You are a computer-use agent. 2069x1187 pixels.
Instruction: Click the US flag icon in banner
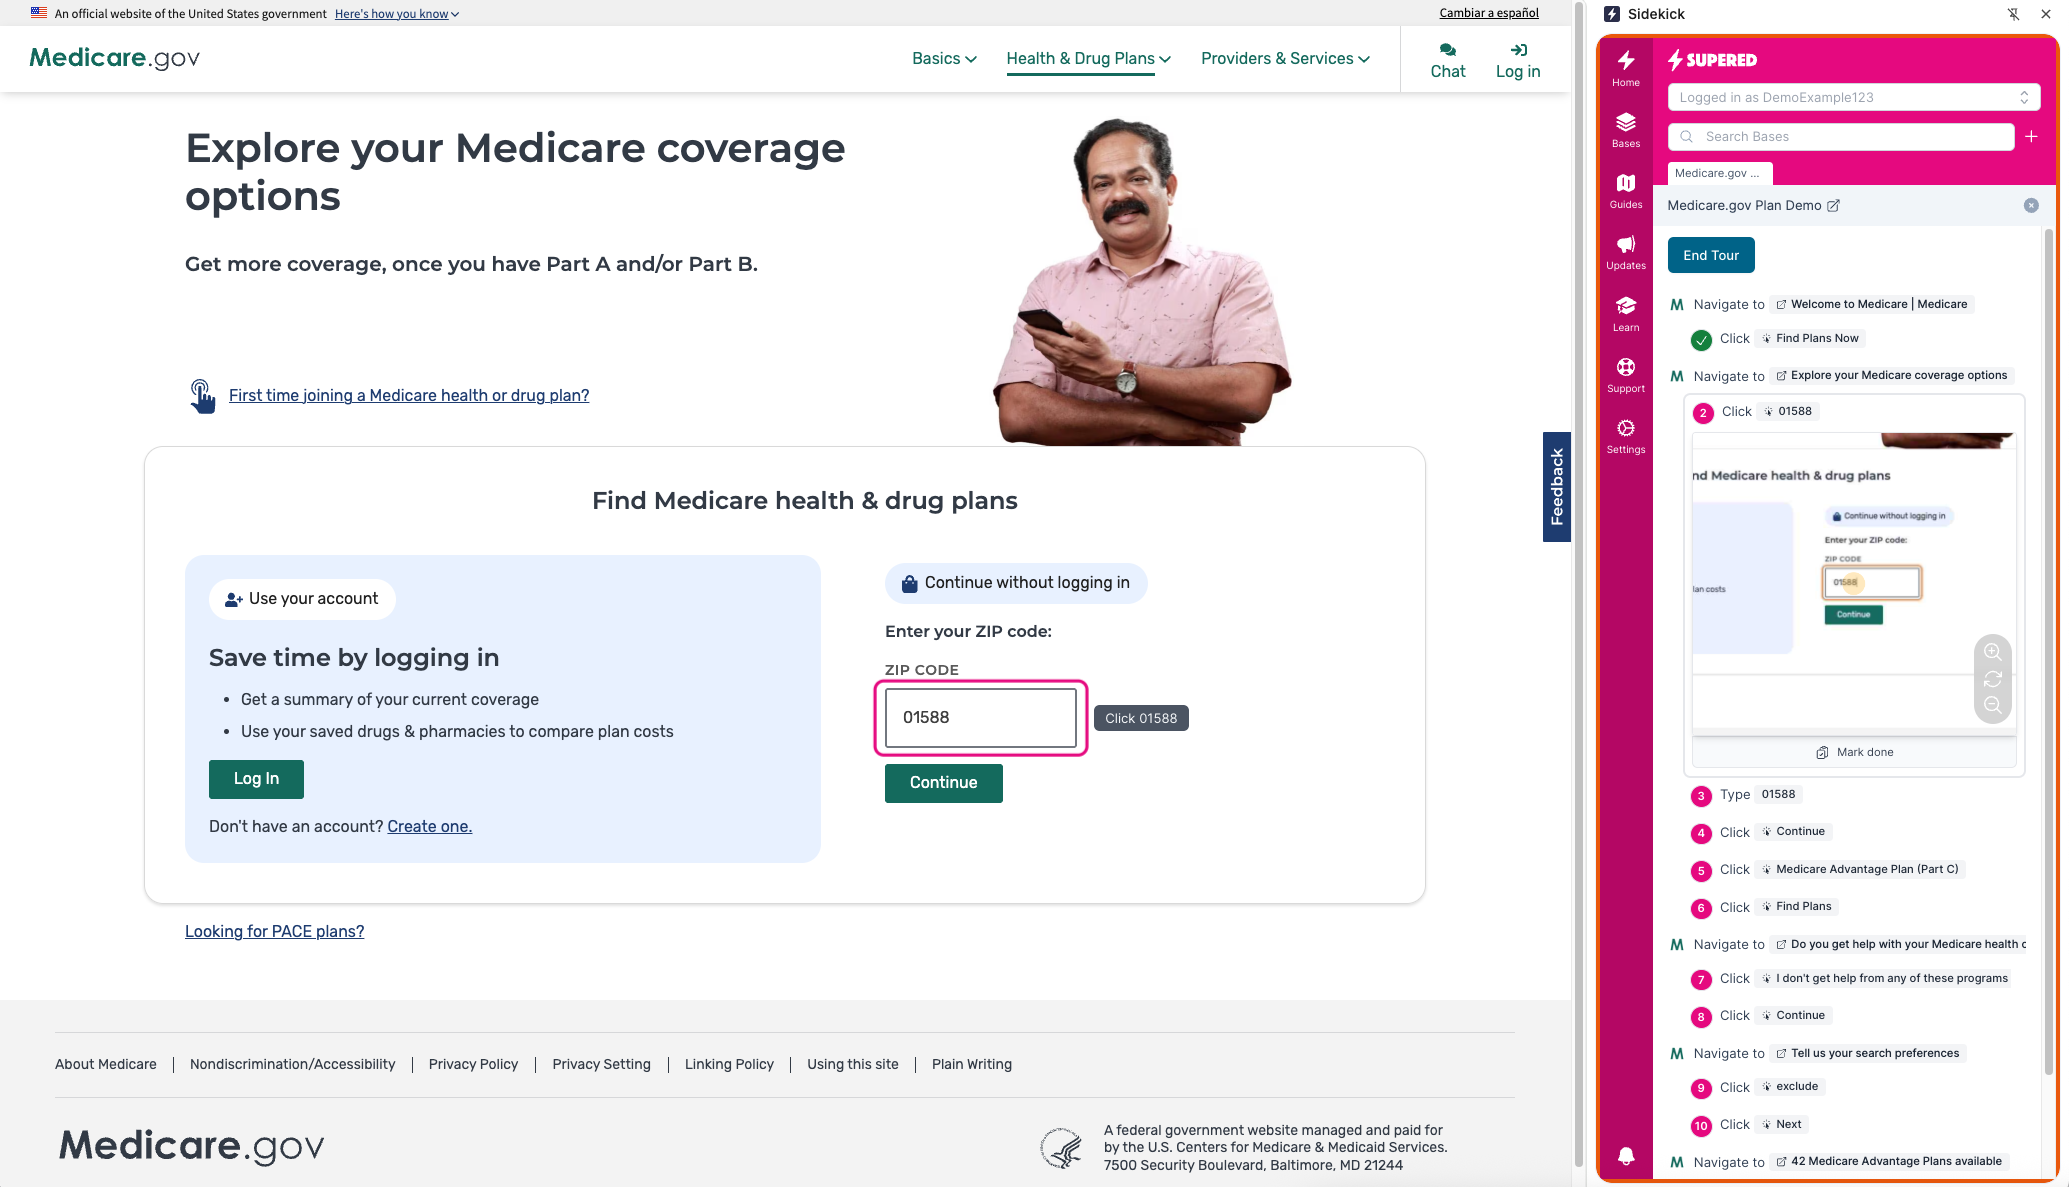click(39, 13)
